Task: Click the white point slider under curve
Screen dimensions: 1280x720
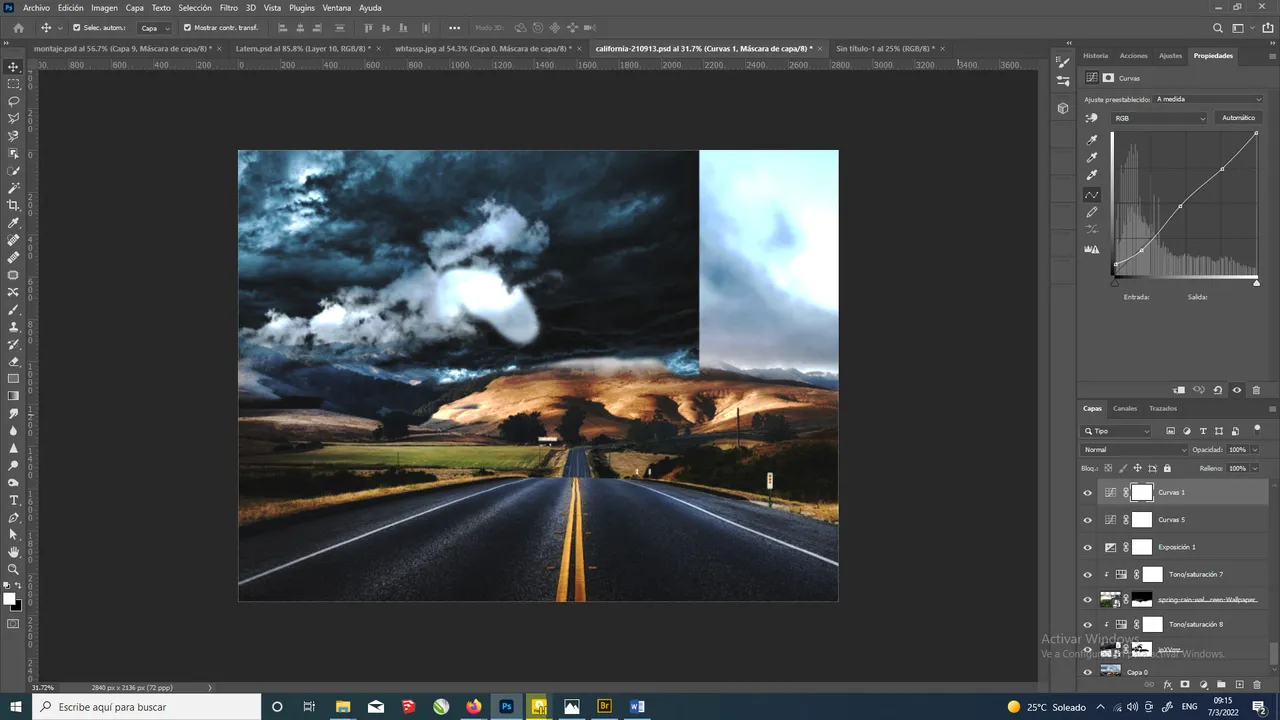Action: (1257, 283)
